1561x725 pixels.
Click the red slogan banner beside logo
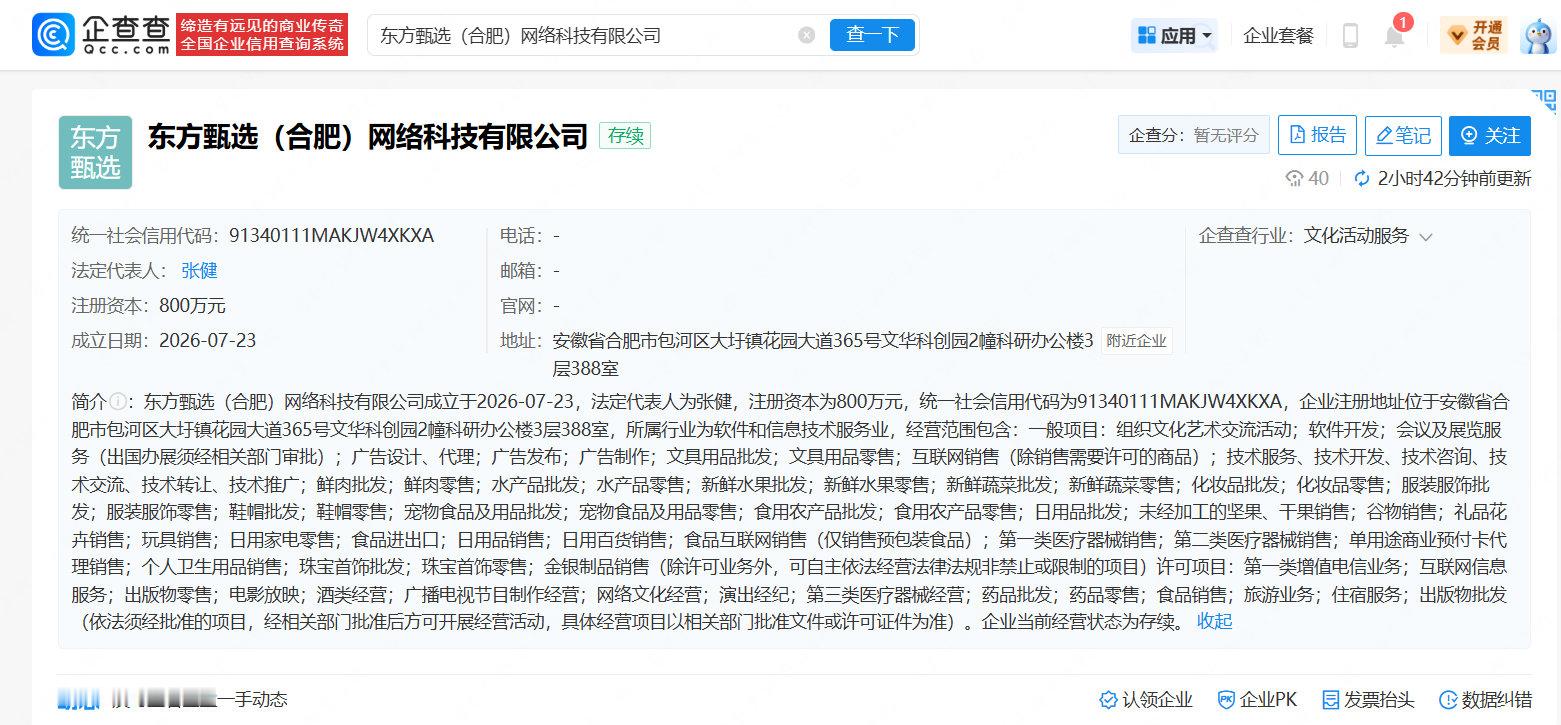tap(262, 35)
